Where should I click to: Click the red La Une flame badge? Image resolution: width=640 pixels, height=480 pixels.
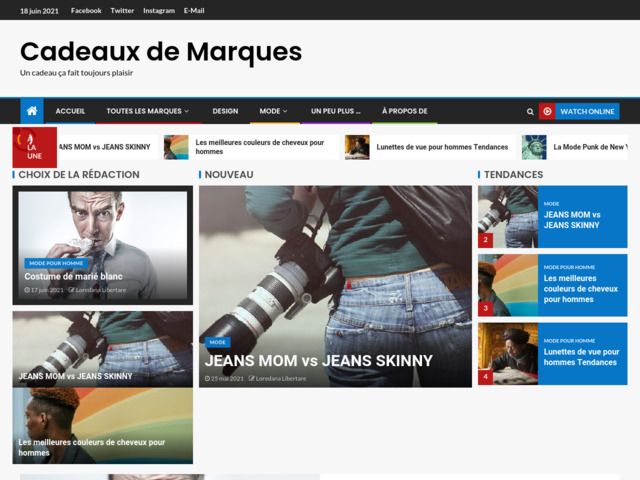click(35, 147)
